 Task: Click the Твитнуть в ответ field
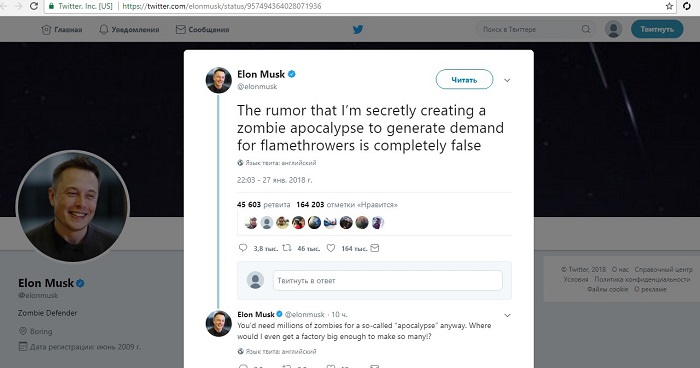click(x=388, y=280)
